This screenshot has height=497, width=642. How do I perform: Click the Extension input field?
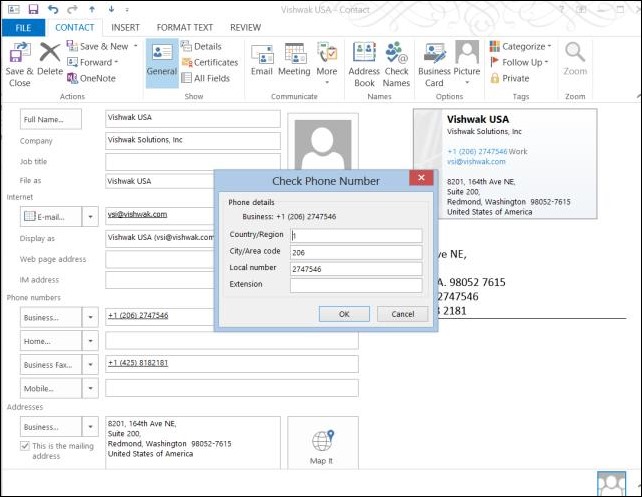(356, 285)
